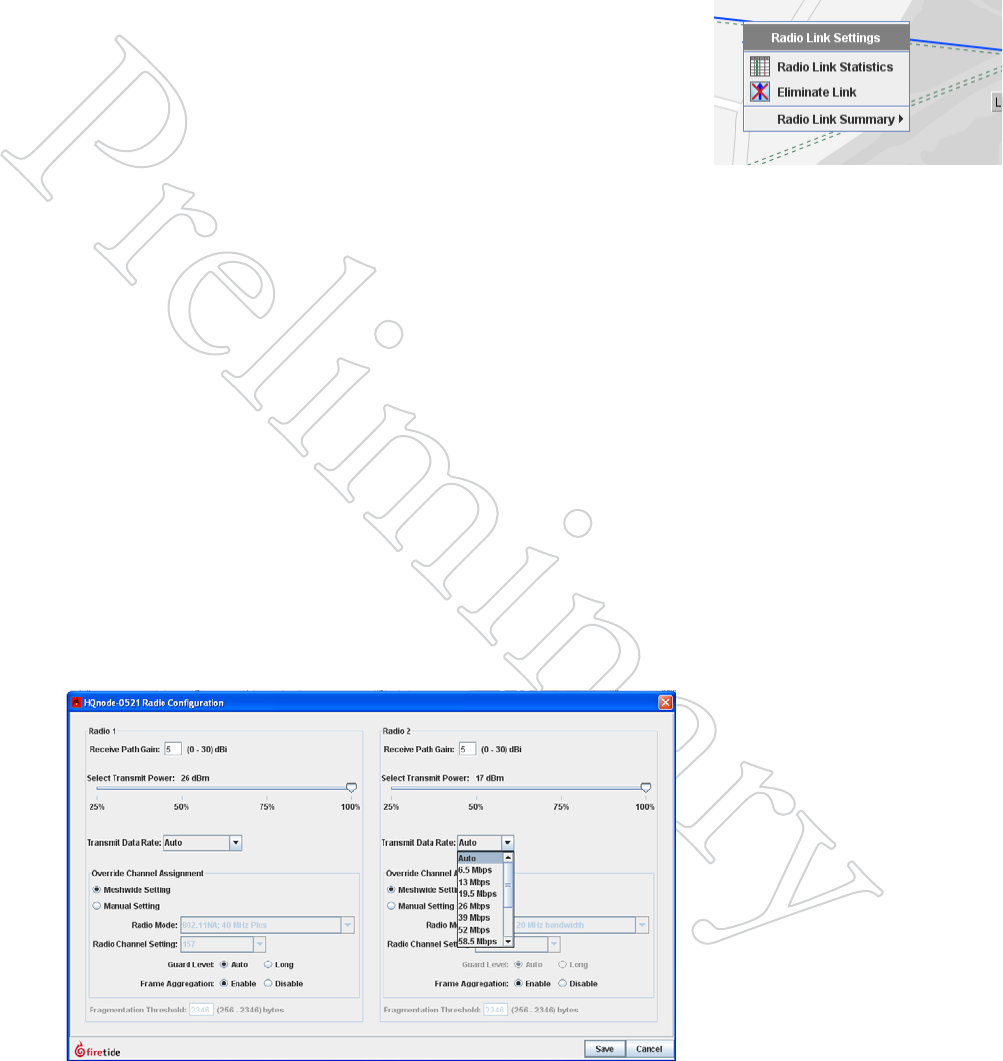Viewport: 1003px width, 1061px height.
Task: Open Radio Link Statistics table icon
Action: [x=759, y=66]
